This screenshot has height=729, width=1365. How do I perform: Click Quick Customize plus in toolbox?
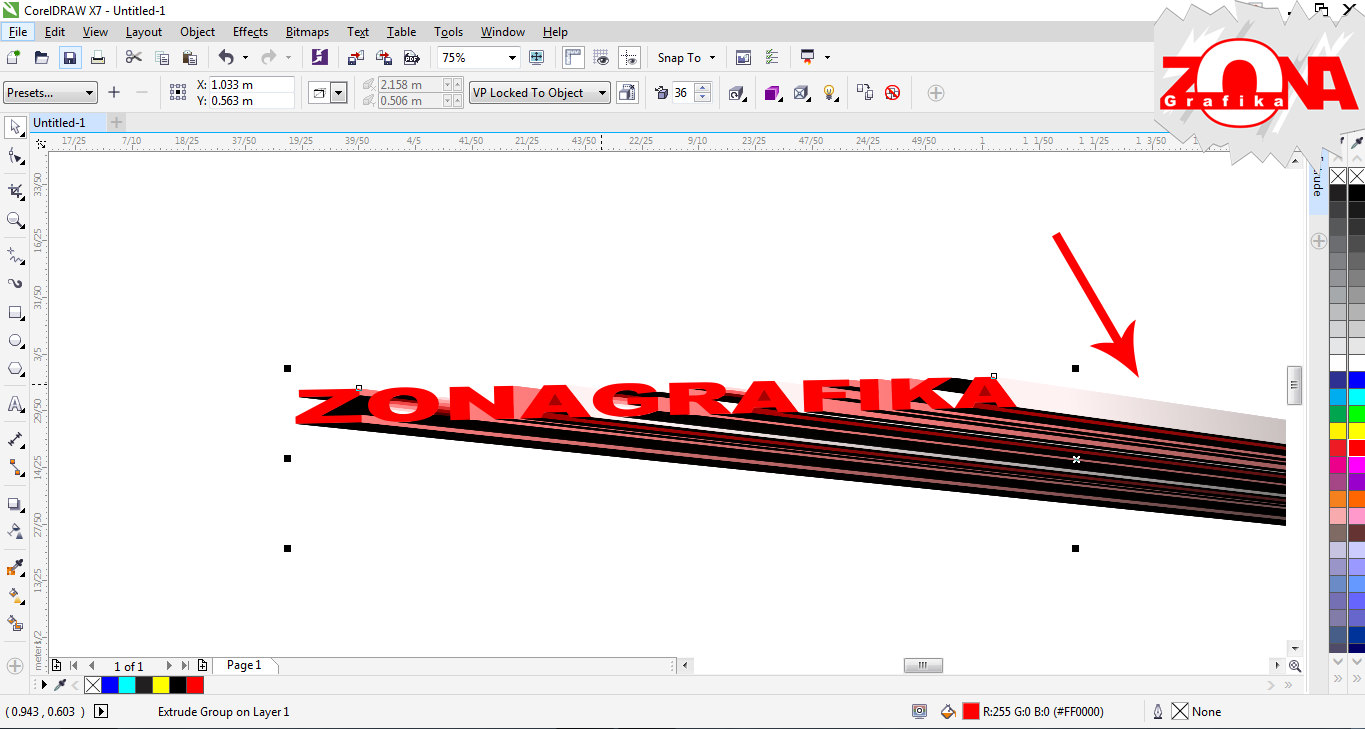pyautogui.click(x=15, y=665)
